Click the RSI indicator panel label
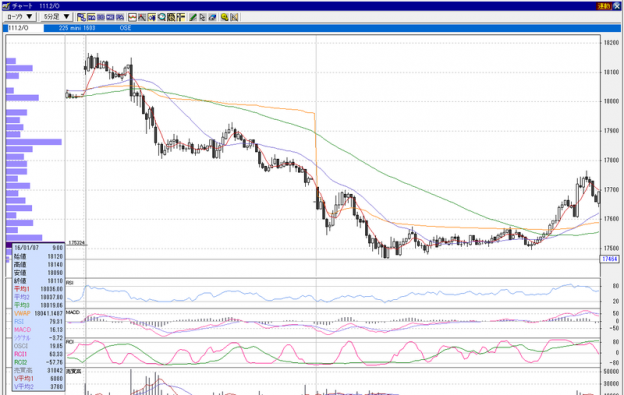 pyautogui.click(x=70, y=283)
